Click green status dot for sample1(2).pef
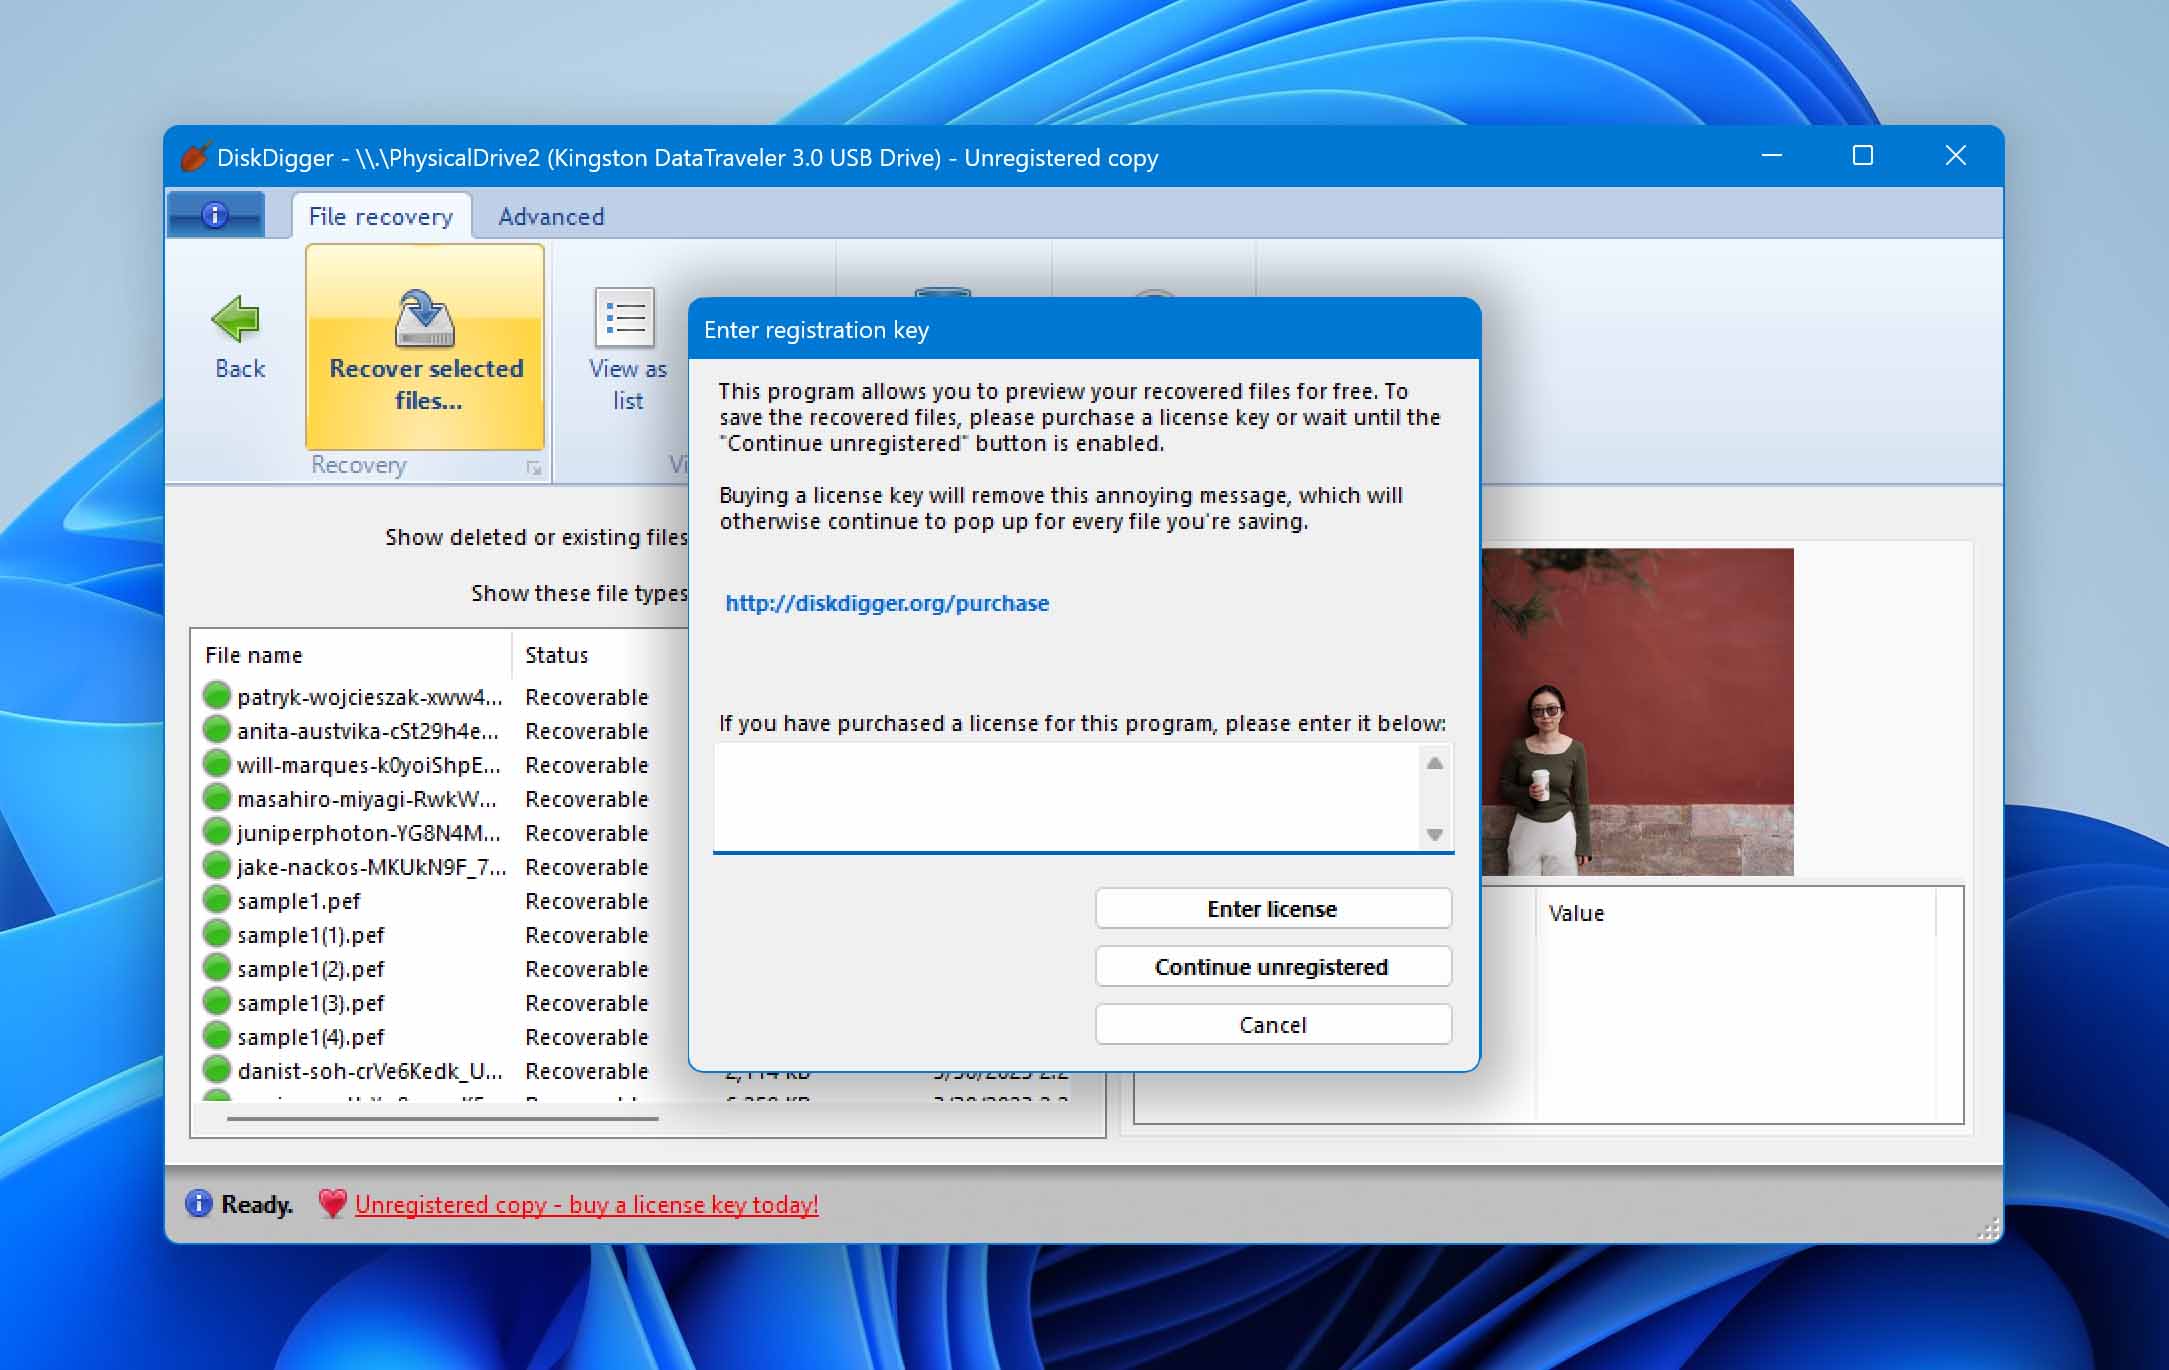2169x1370 pixels. [216, 967]
